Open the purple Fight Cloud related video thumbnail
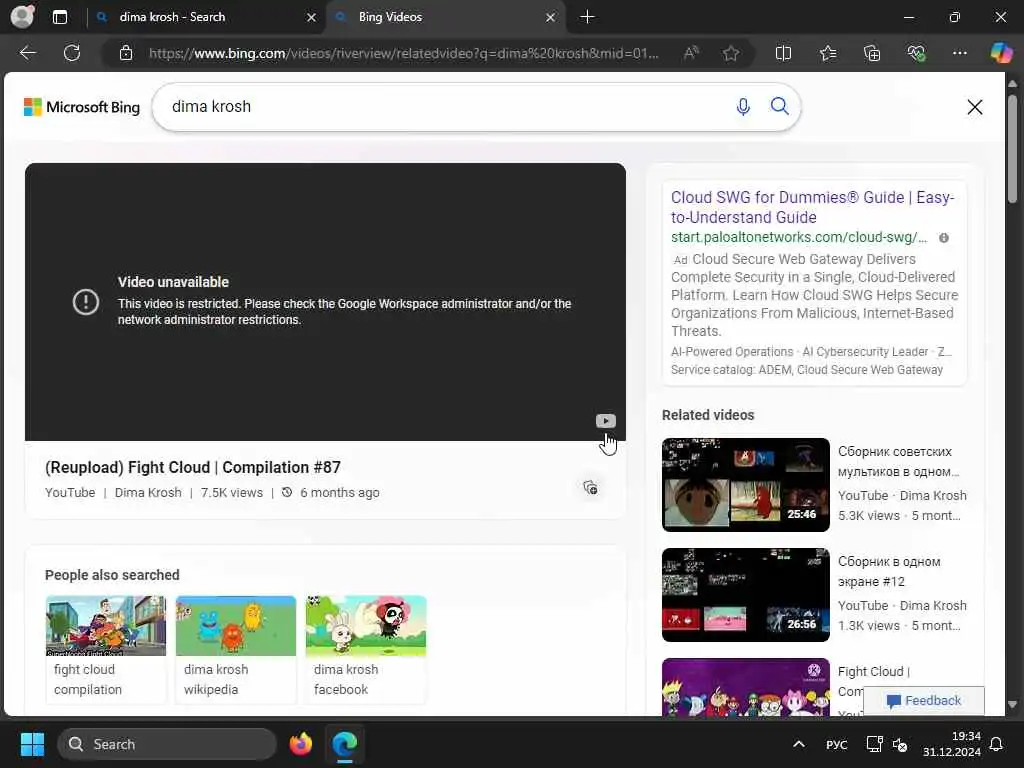Screen dimensions: 1024x768 [x=745, y=687]
